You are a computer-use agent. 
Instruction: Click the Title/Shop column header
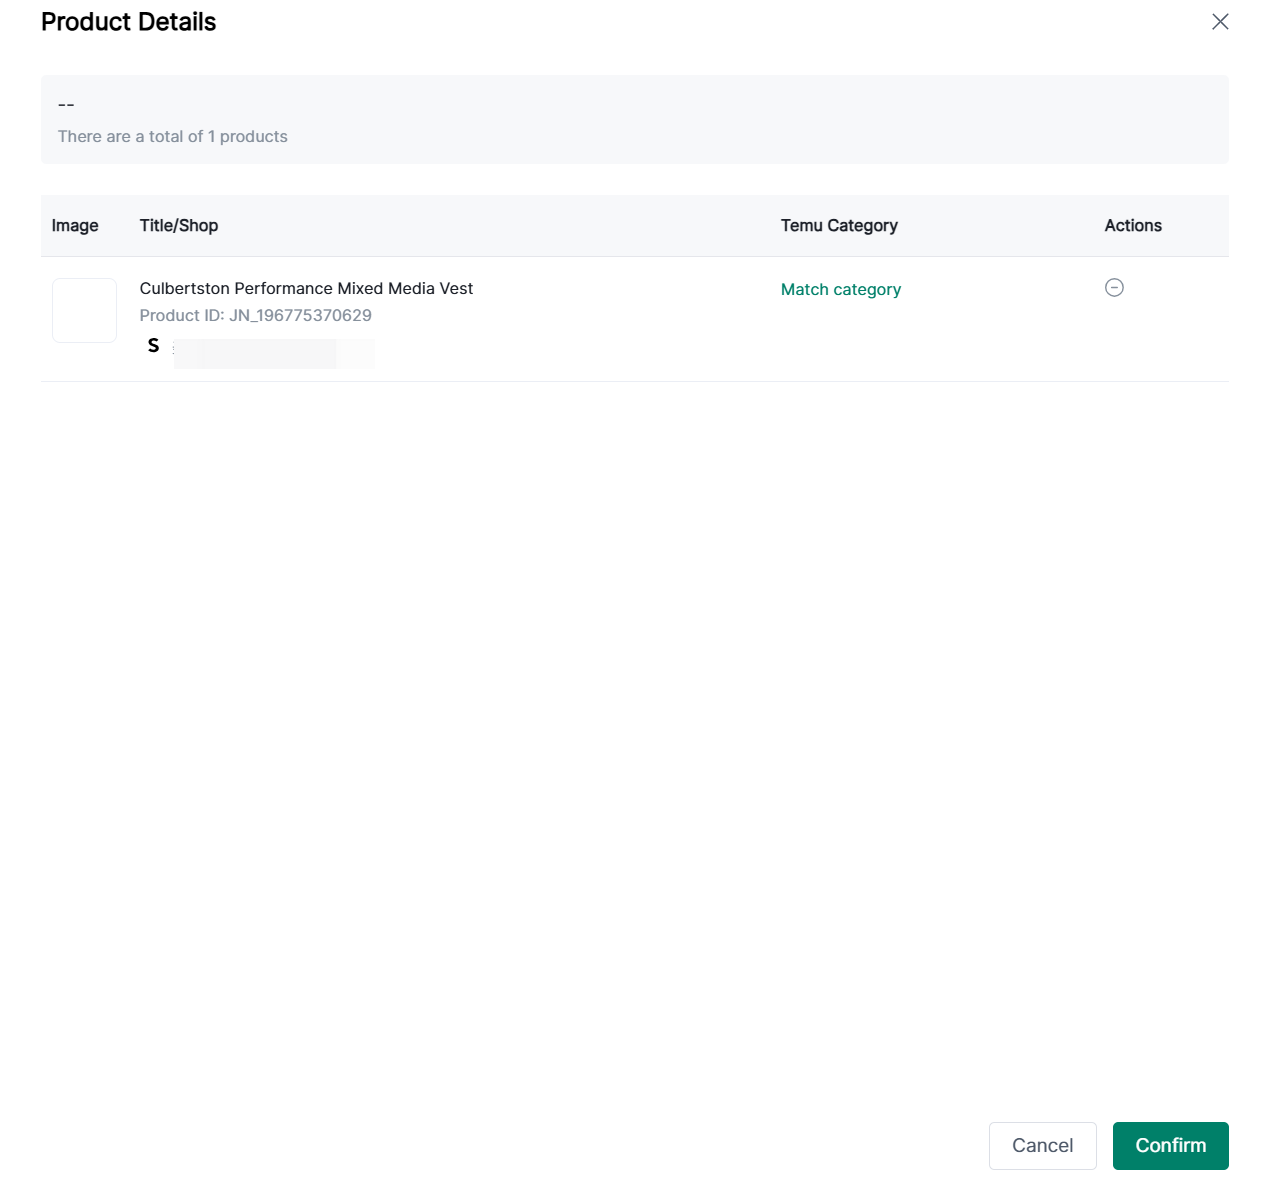click(178, 226)
